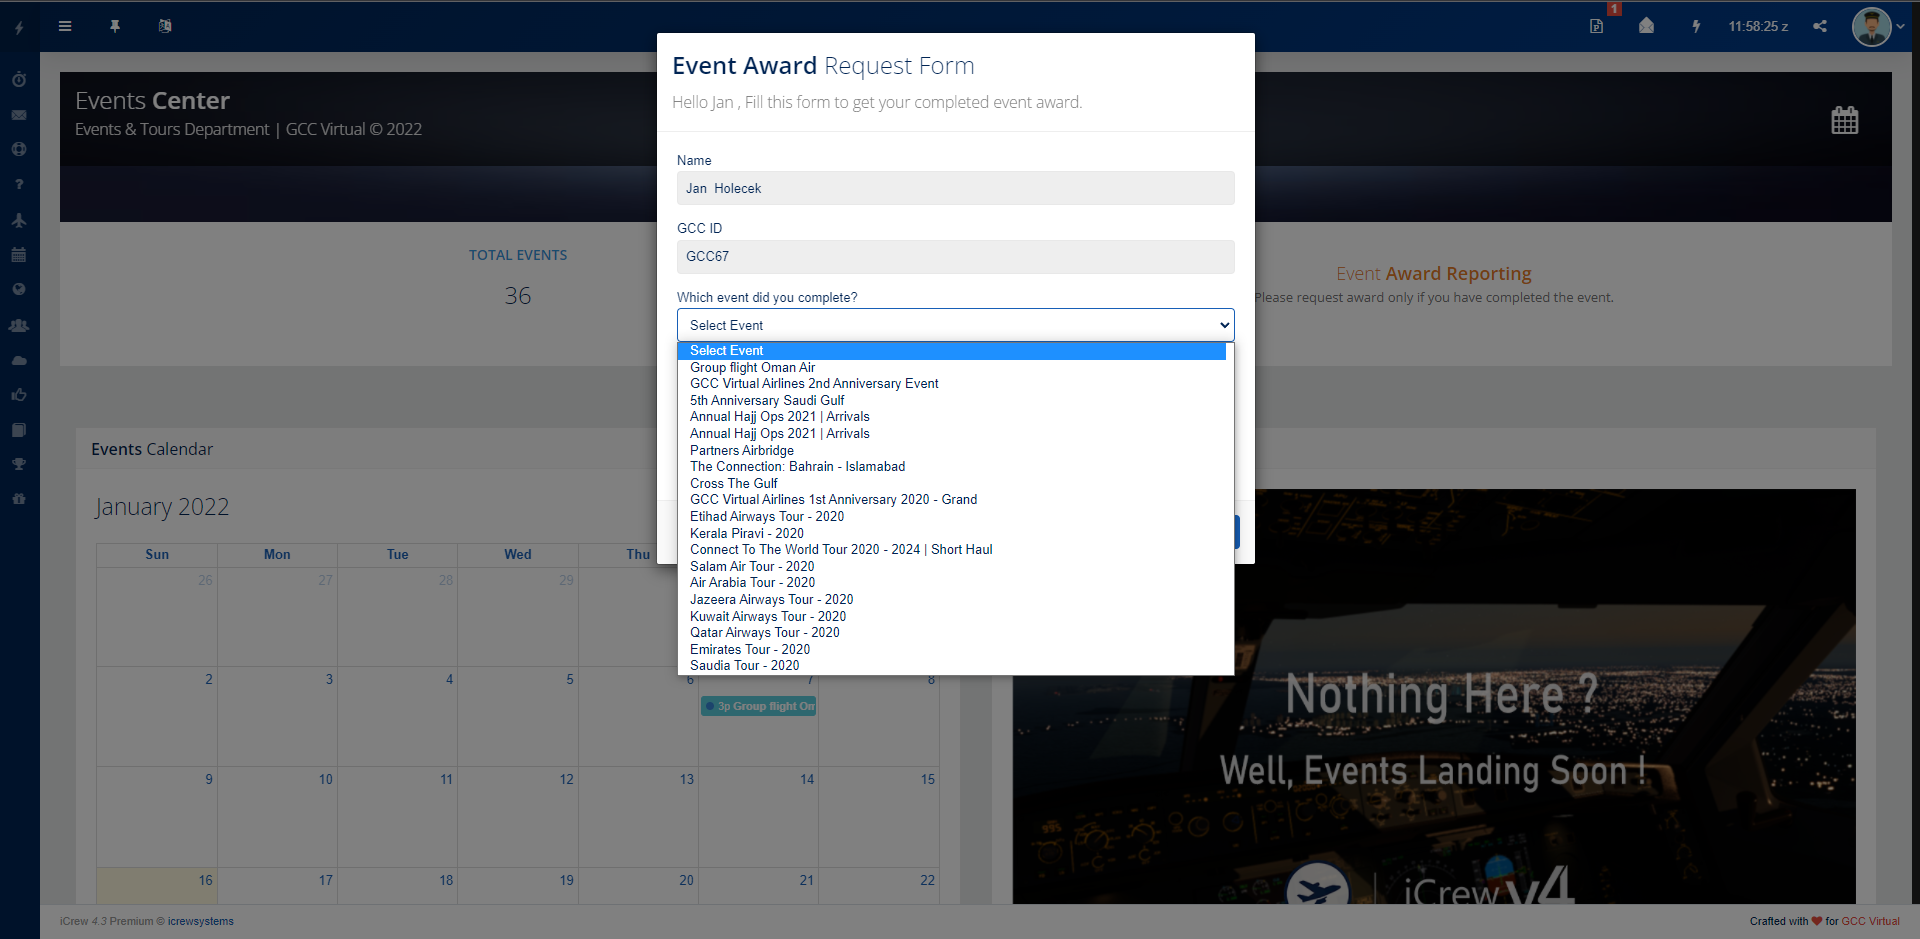
Task: Select 'Cross The Gulf' option
Action: click(952, 484)
